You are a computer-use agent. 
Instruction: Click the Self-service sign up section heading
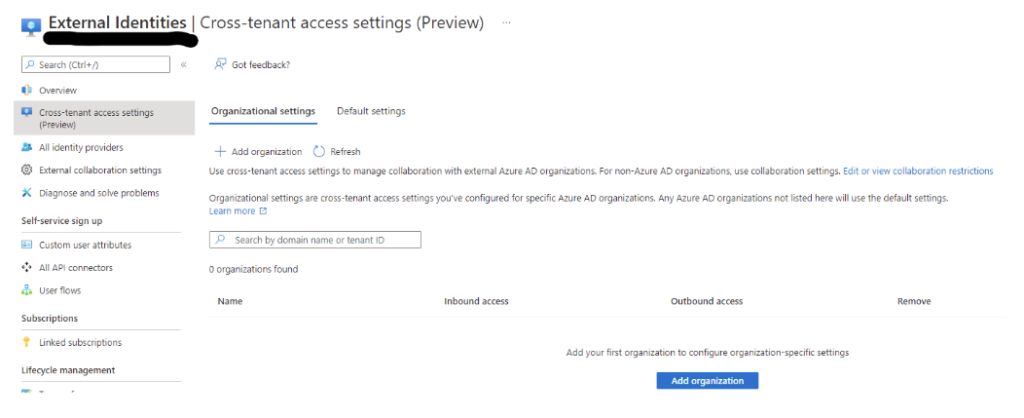(x=61, y=221)
